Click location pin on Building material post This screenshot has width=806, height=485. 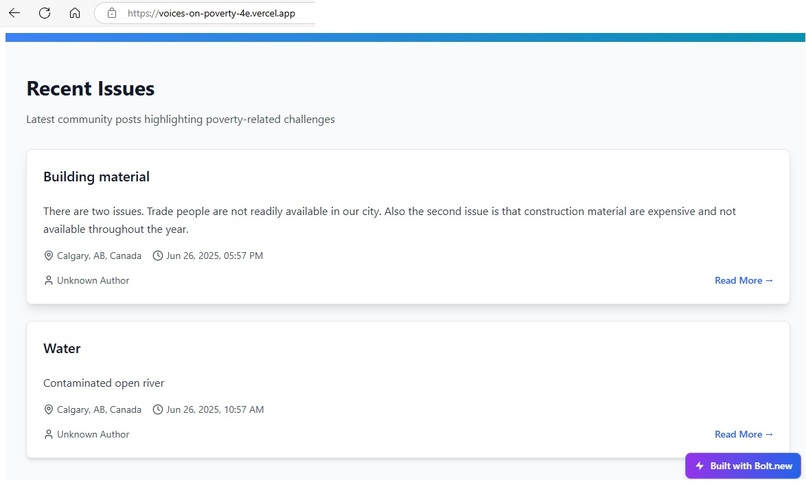(48, 255)
